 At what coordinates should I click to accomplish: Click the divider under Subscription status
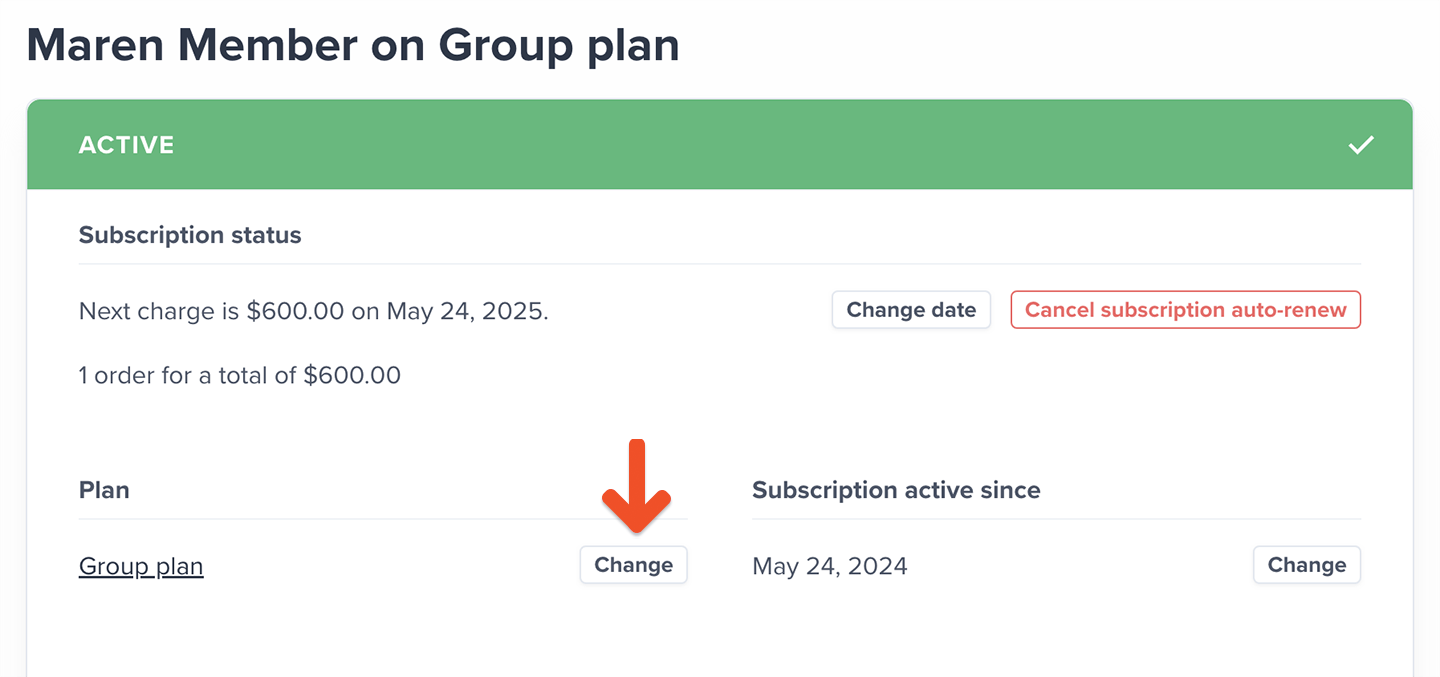pyautogui.click(x=720, y=262)
